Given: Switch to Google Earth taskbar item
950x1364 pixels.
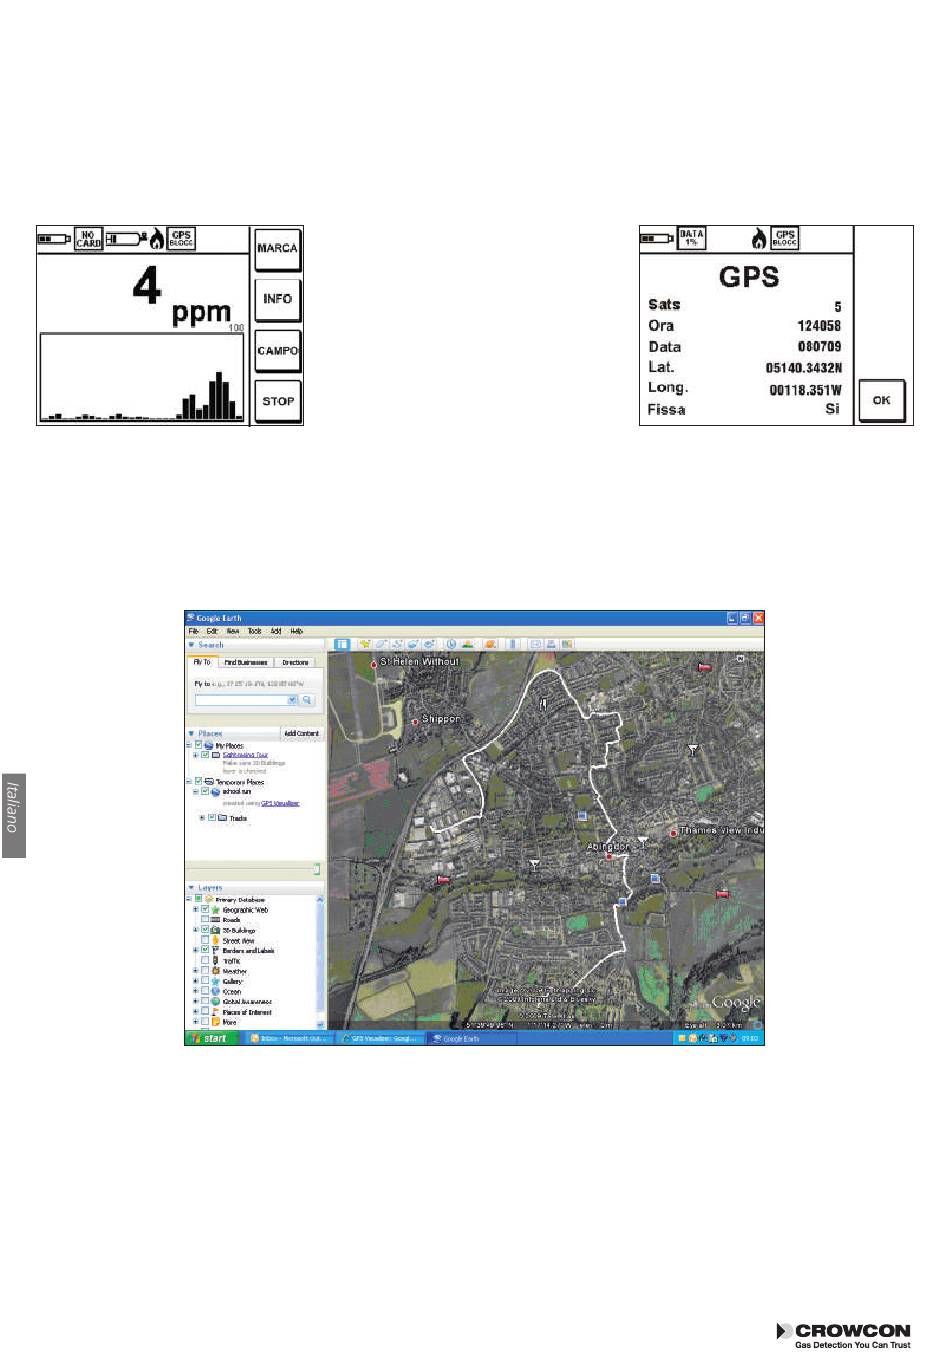Looking at the screenshot, I should point(472,1039).
